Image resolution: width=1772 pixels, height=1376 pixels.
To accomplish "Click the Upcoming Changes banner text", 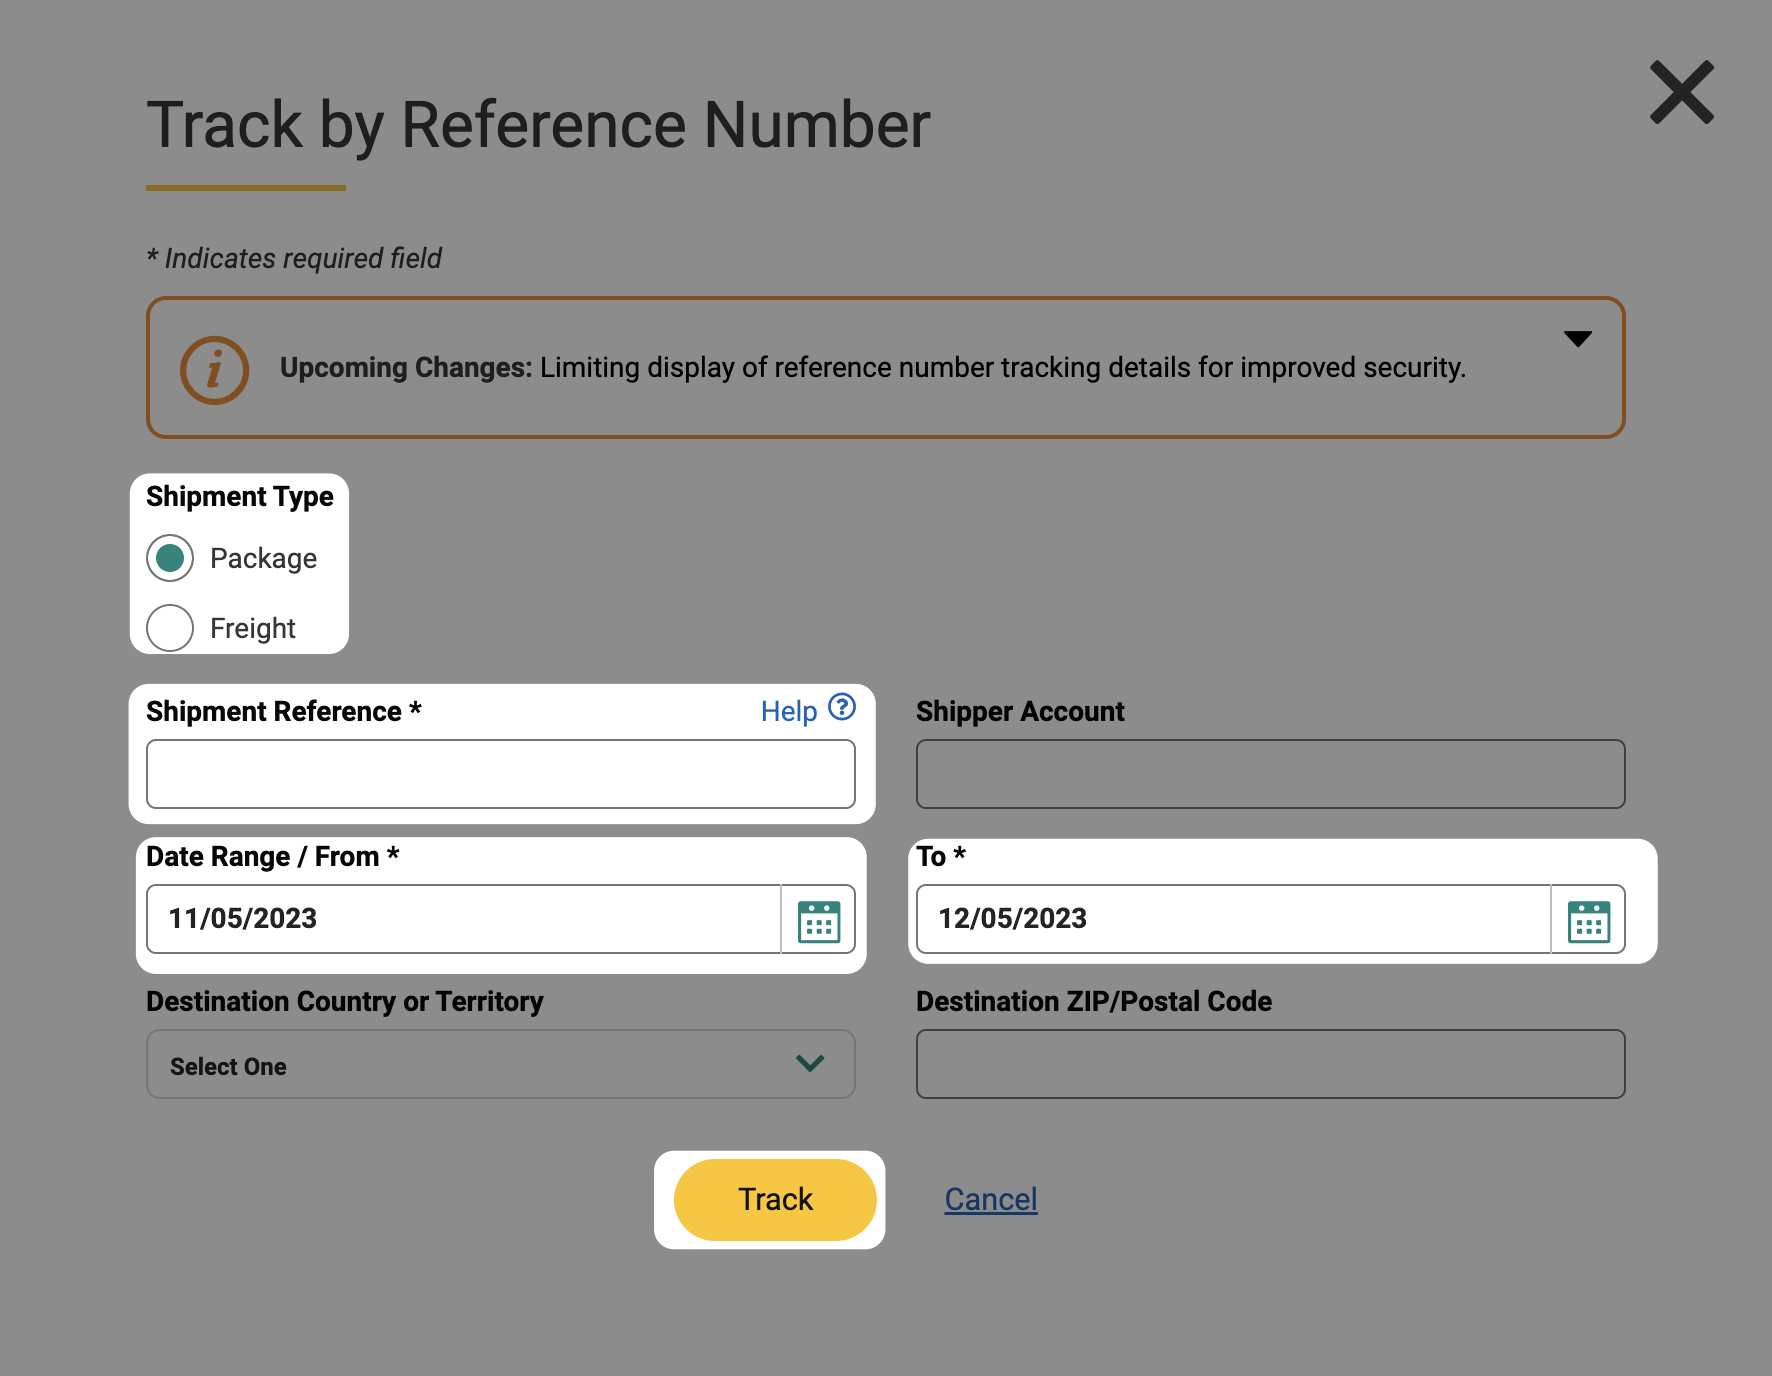I will [x=872, y=368].
